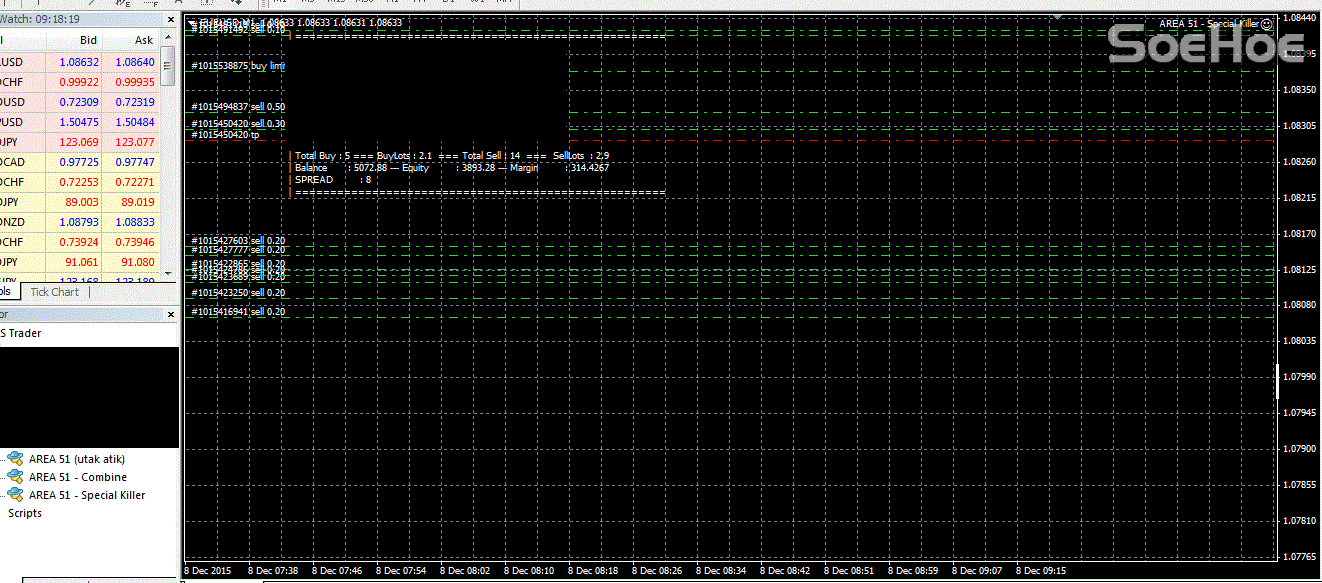Click the AREA 51 (utak atik) expert icon
Viewport: 1322px width, 583px height.
15,459
